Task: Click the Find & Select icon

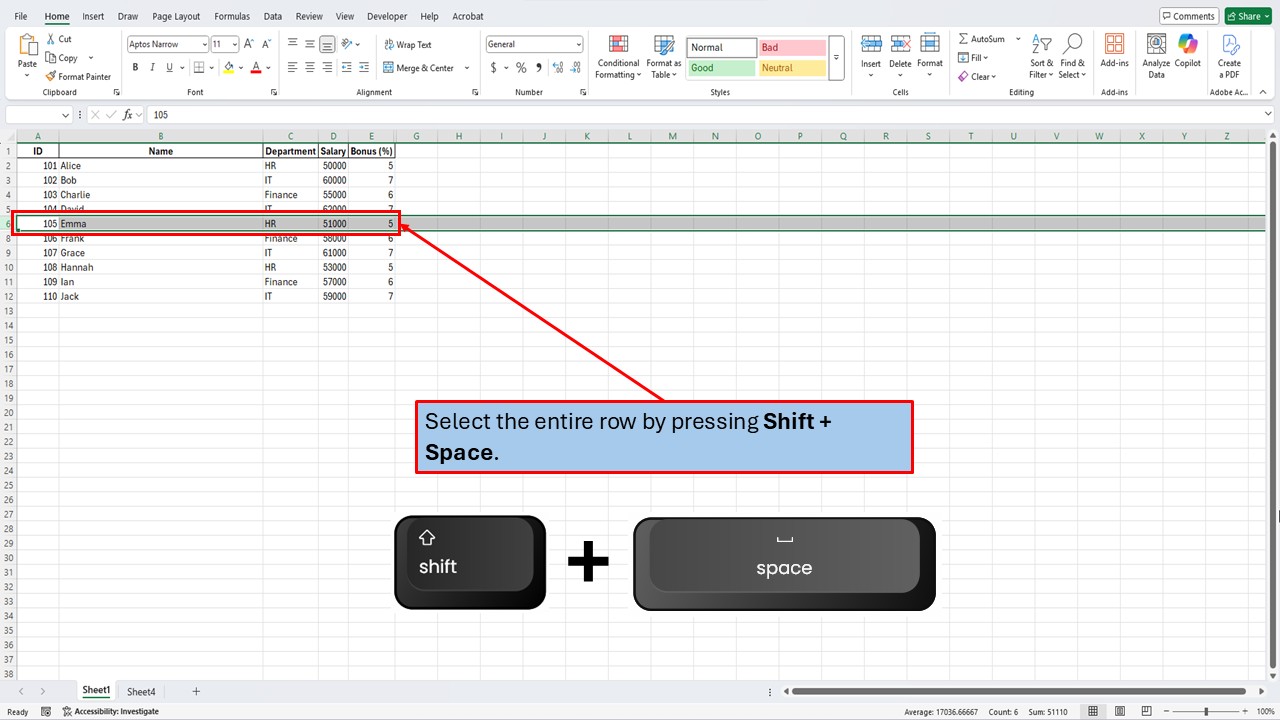Action: point(1072,57)
